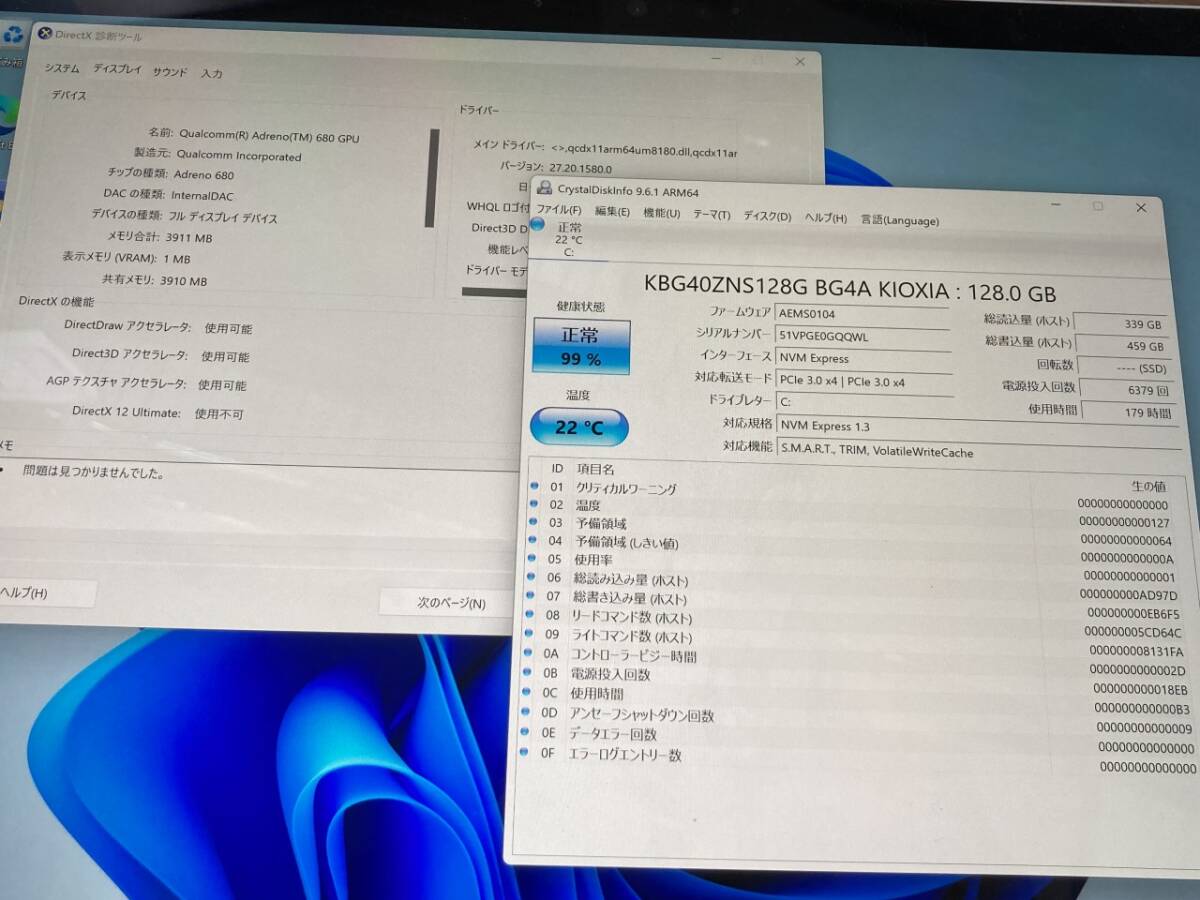Click status dot of コントローラービジー時間 row
This screenshot has height=900, width=1200.
[529, 653]
